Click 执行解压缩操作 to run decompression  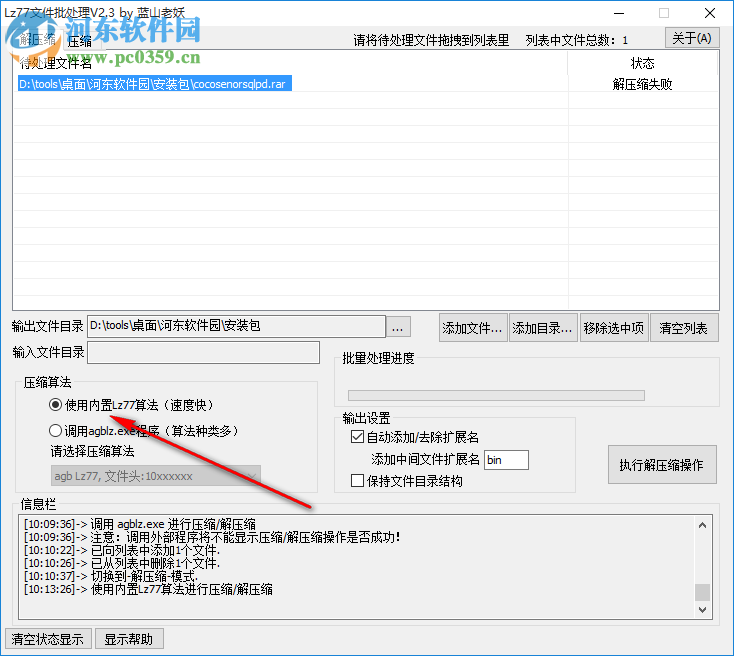coord(661,464)
